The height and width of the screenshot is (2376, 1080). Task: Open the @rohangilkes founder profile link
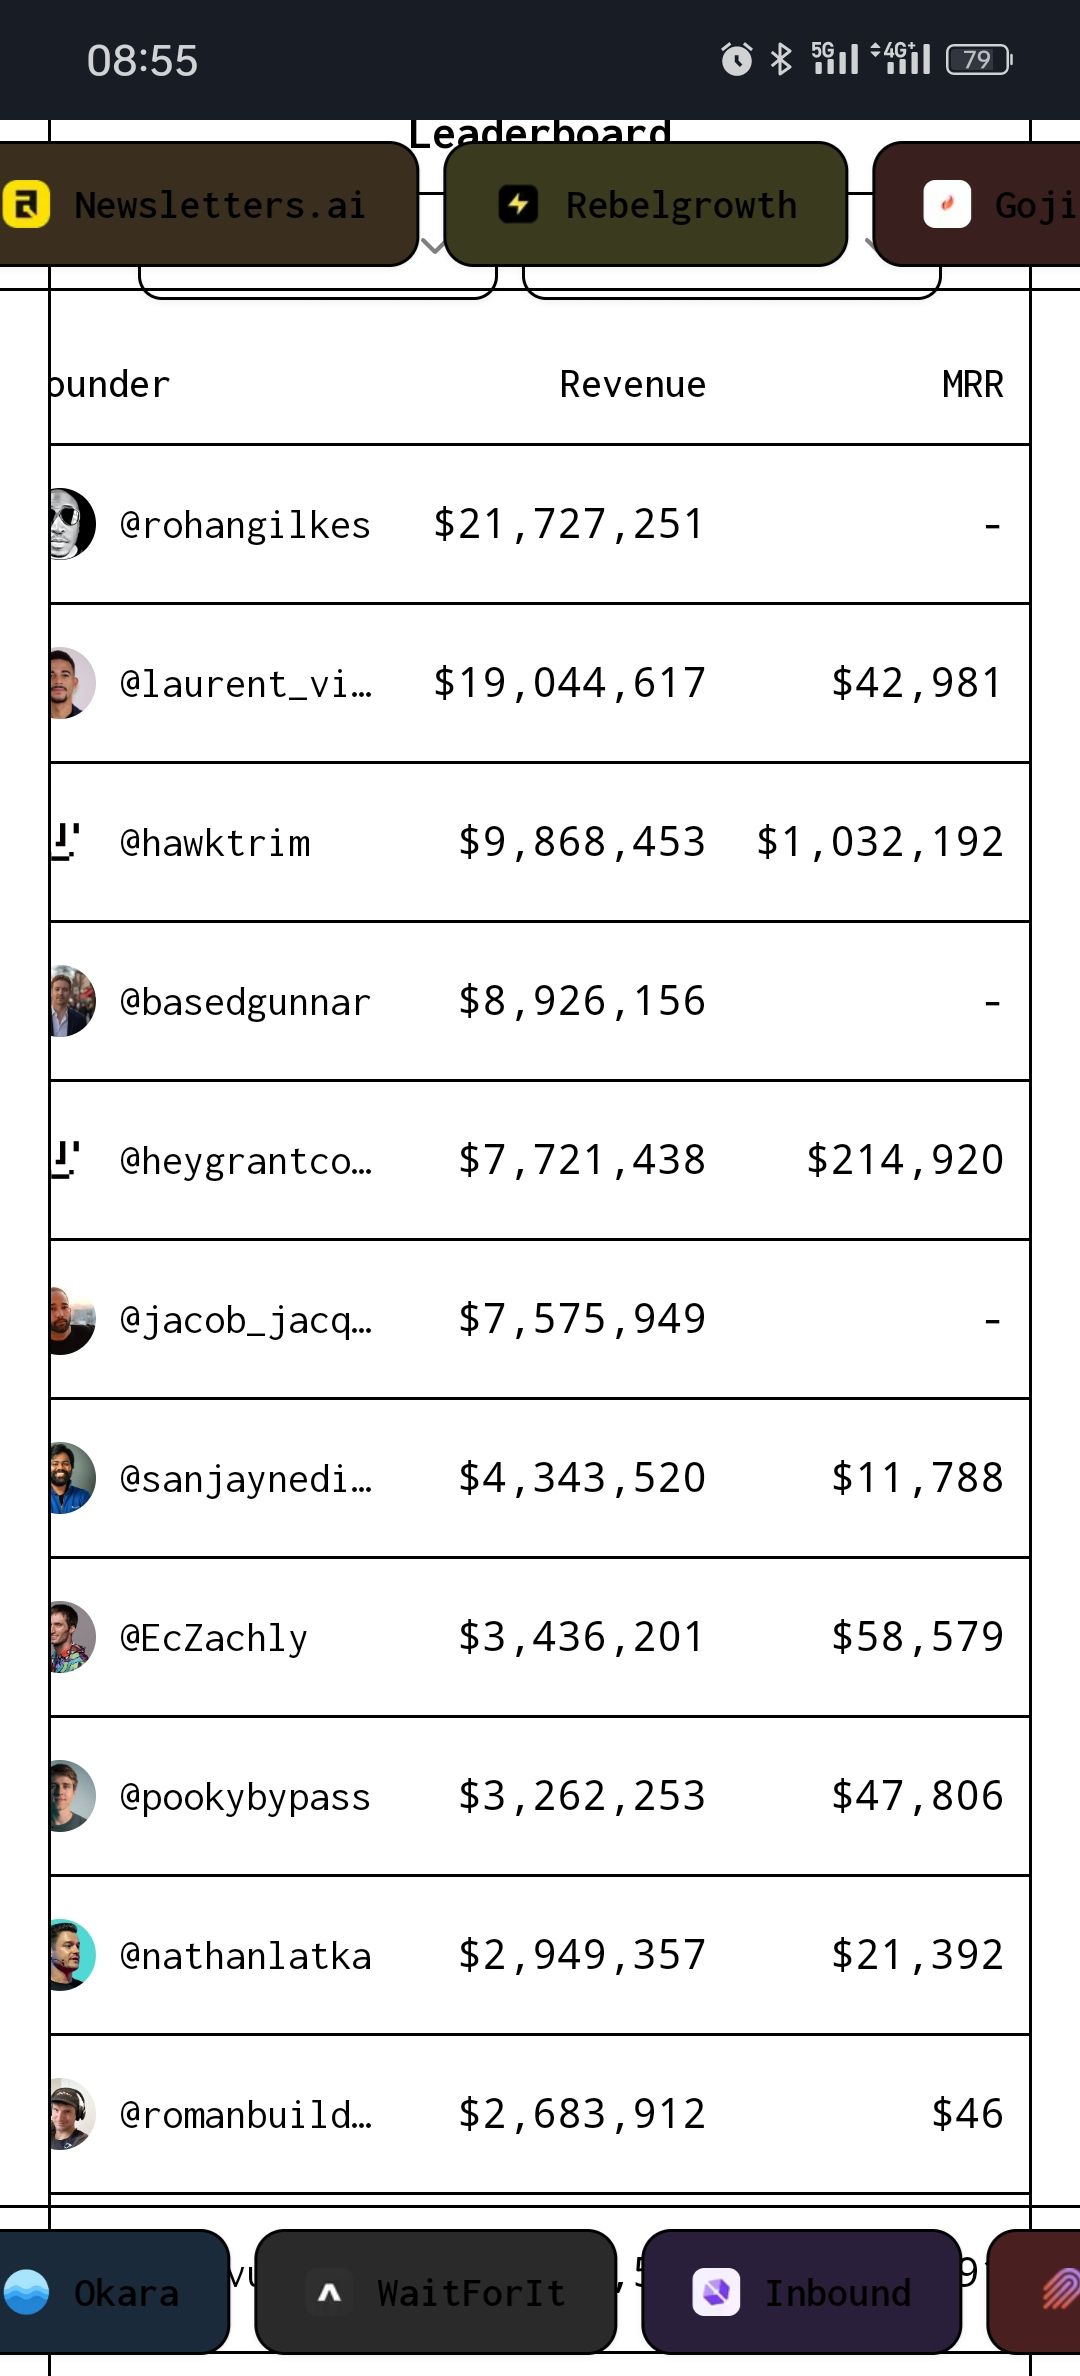click(245, 525)
